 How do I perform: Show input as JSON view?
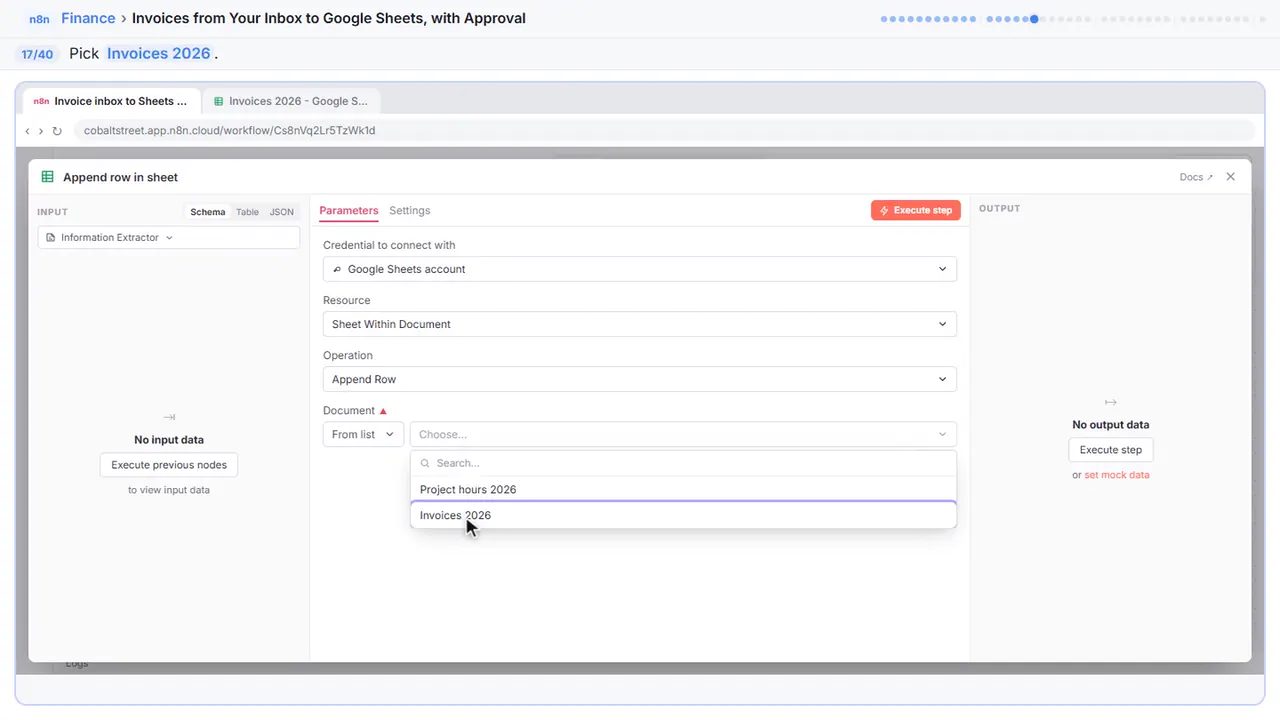point(282,212)
